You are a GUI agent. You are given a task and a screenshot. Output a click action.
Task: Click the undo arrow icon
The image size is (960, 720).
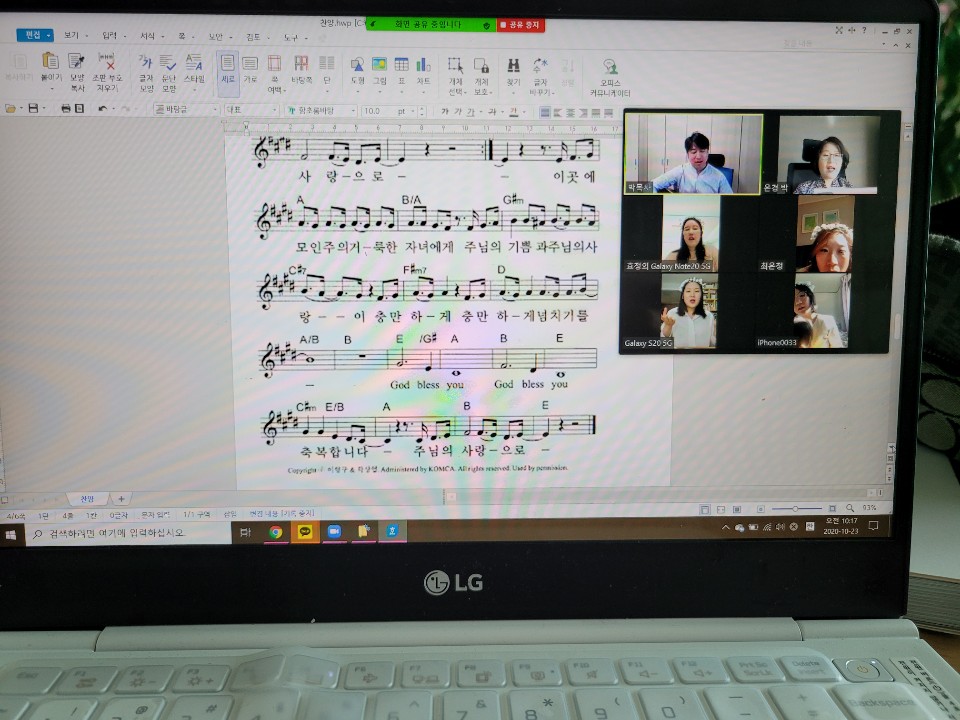pos(102,109)
